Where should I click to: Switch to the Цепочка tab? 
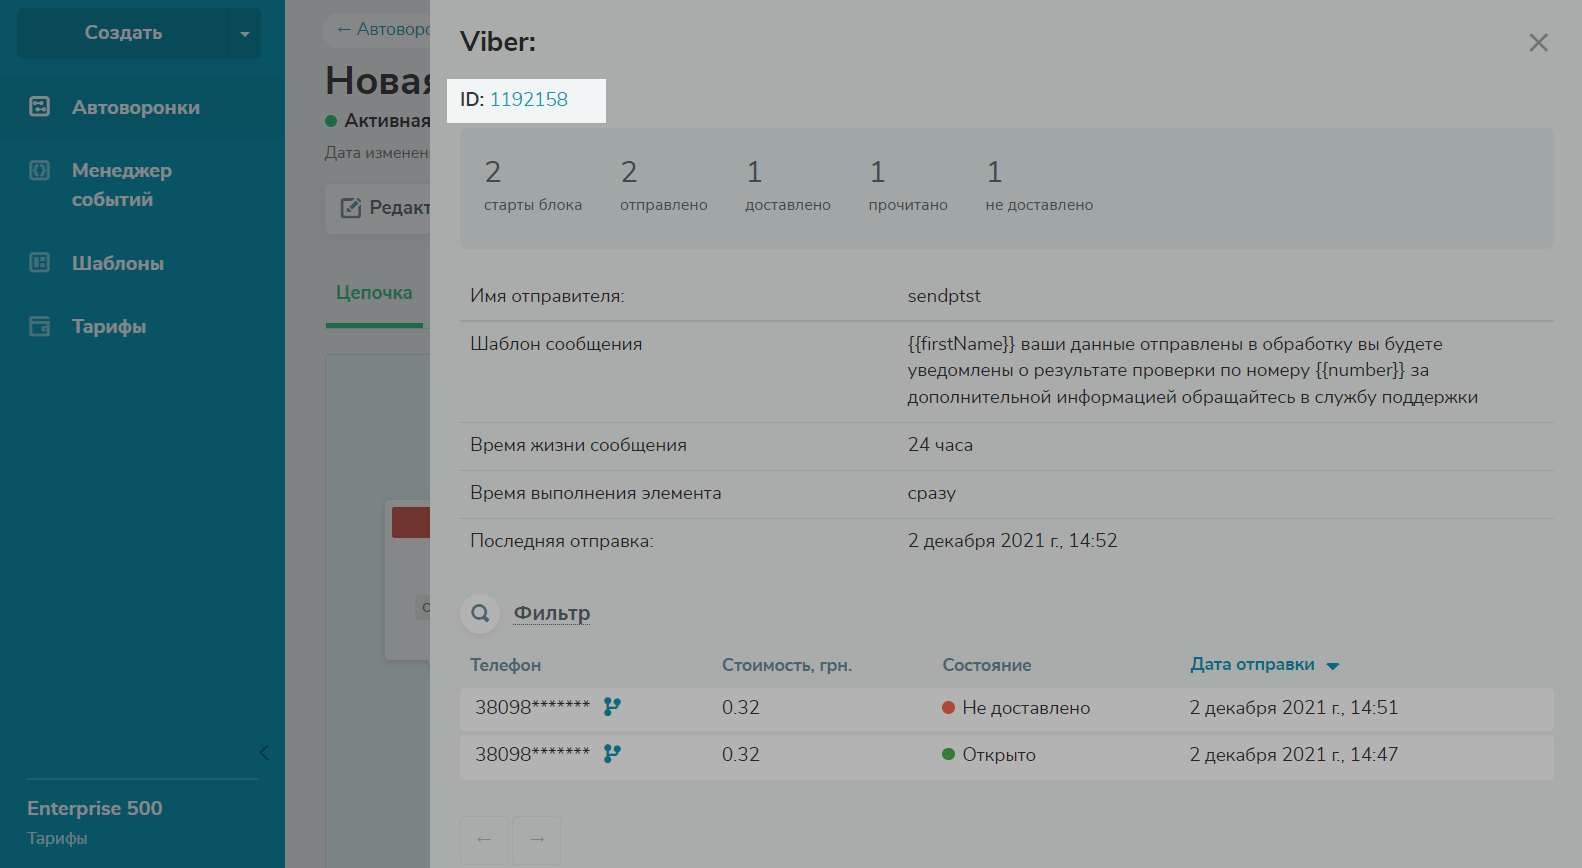pyautogui.click(x=374, y=293)
